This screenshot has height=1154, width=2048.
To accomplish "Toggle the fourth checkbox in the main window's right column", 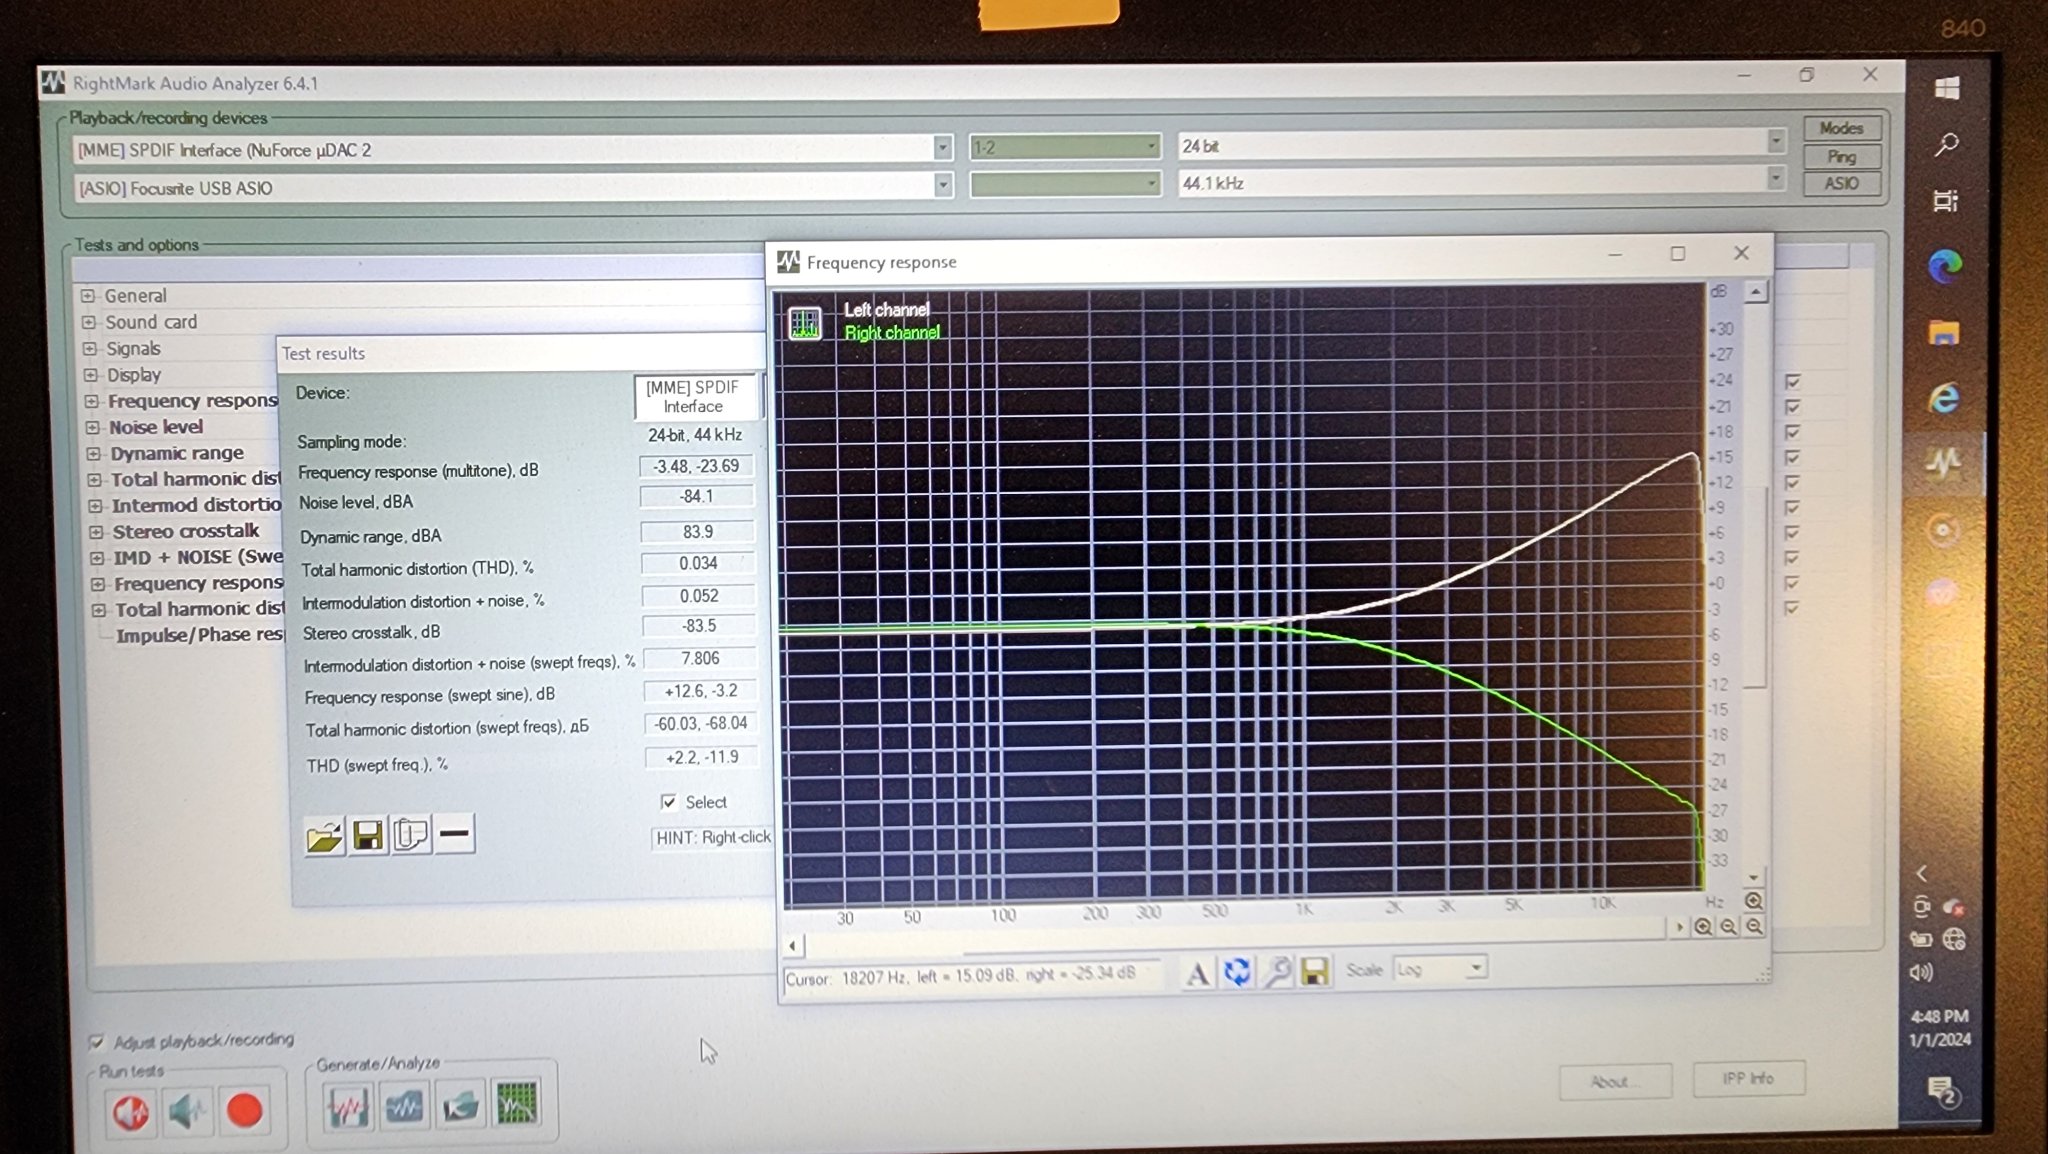I will [1792, 456].
